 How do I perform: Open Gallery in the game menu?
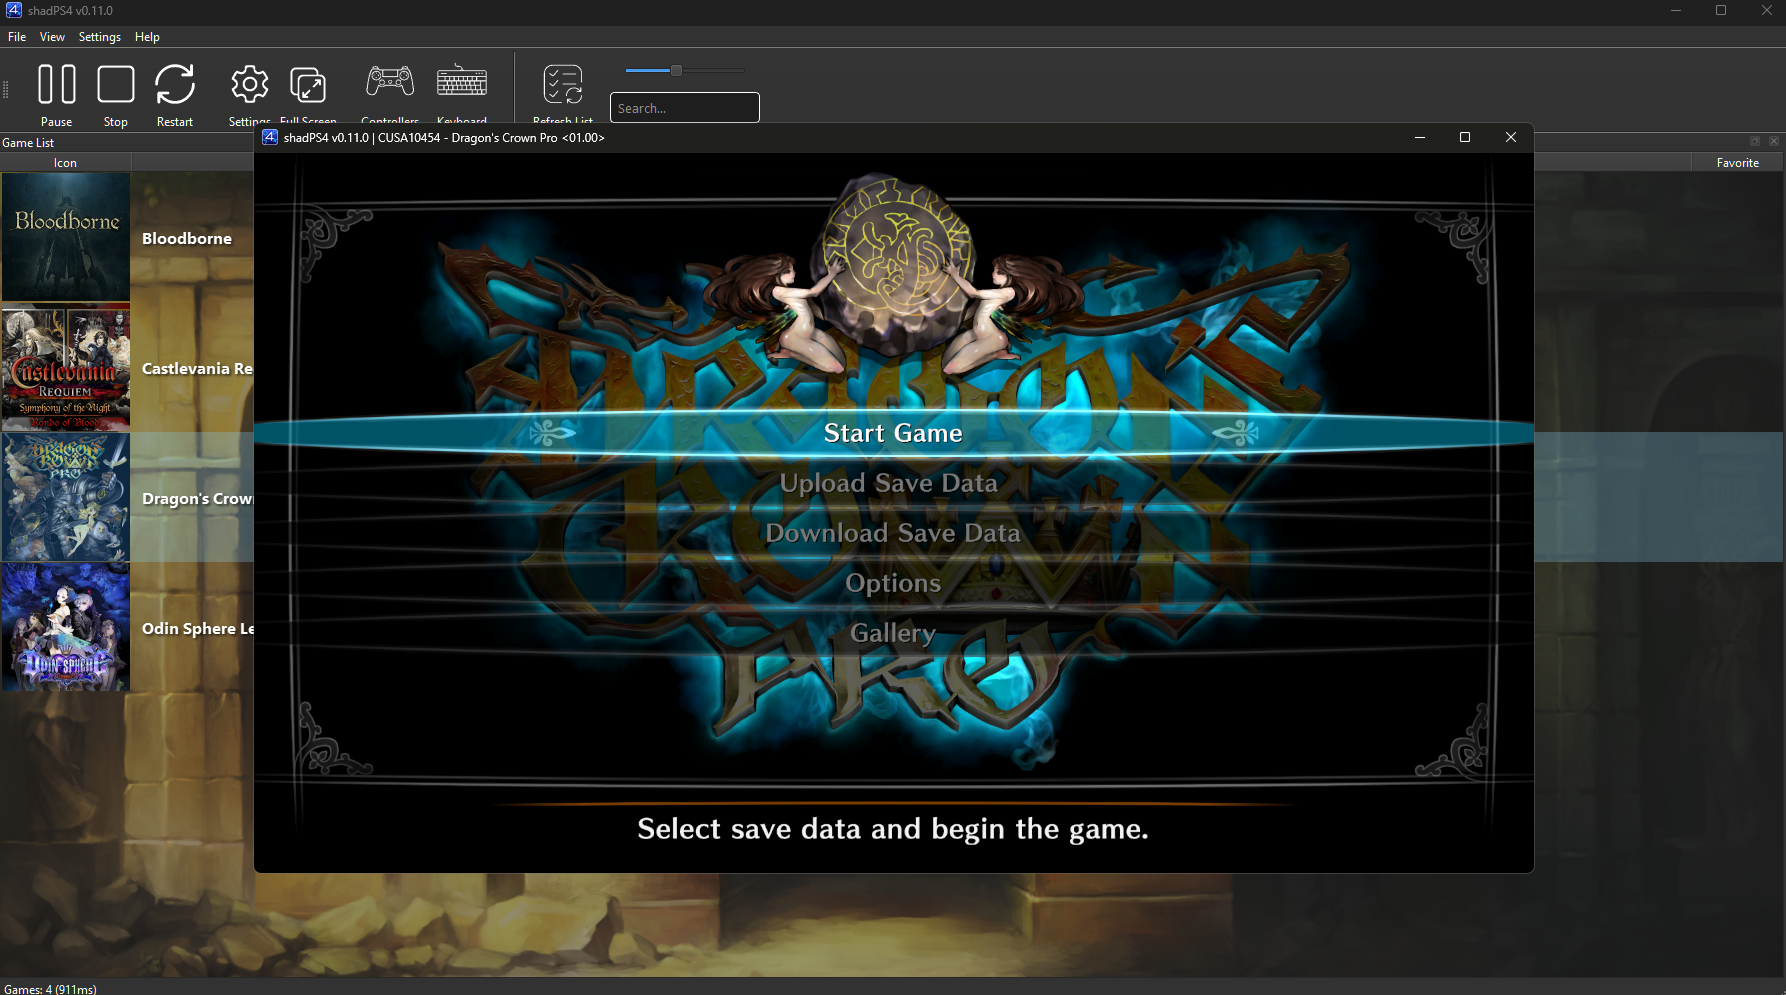click(x=893, y=633)
